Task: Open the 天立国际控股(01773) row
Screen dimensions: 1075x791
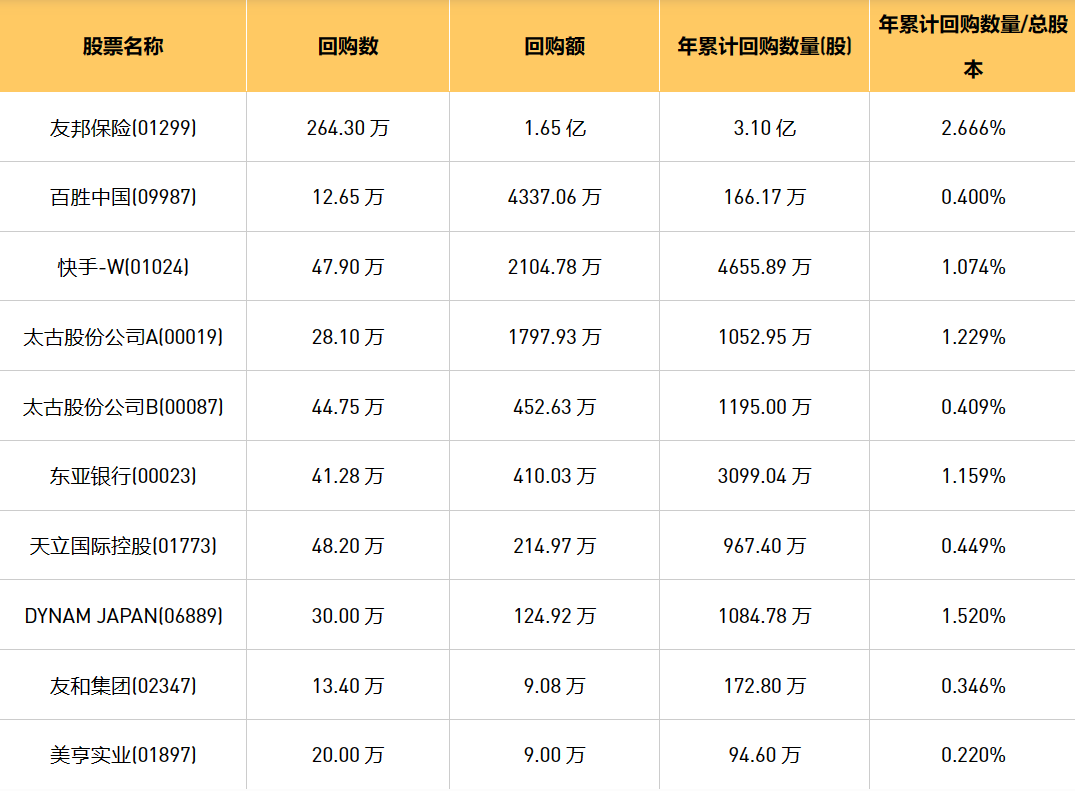Action: tap(123, 546)
